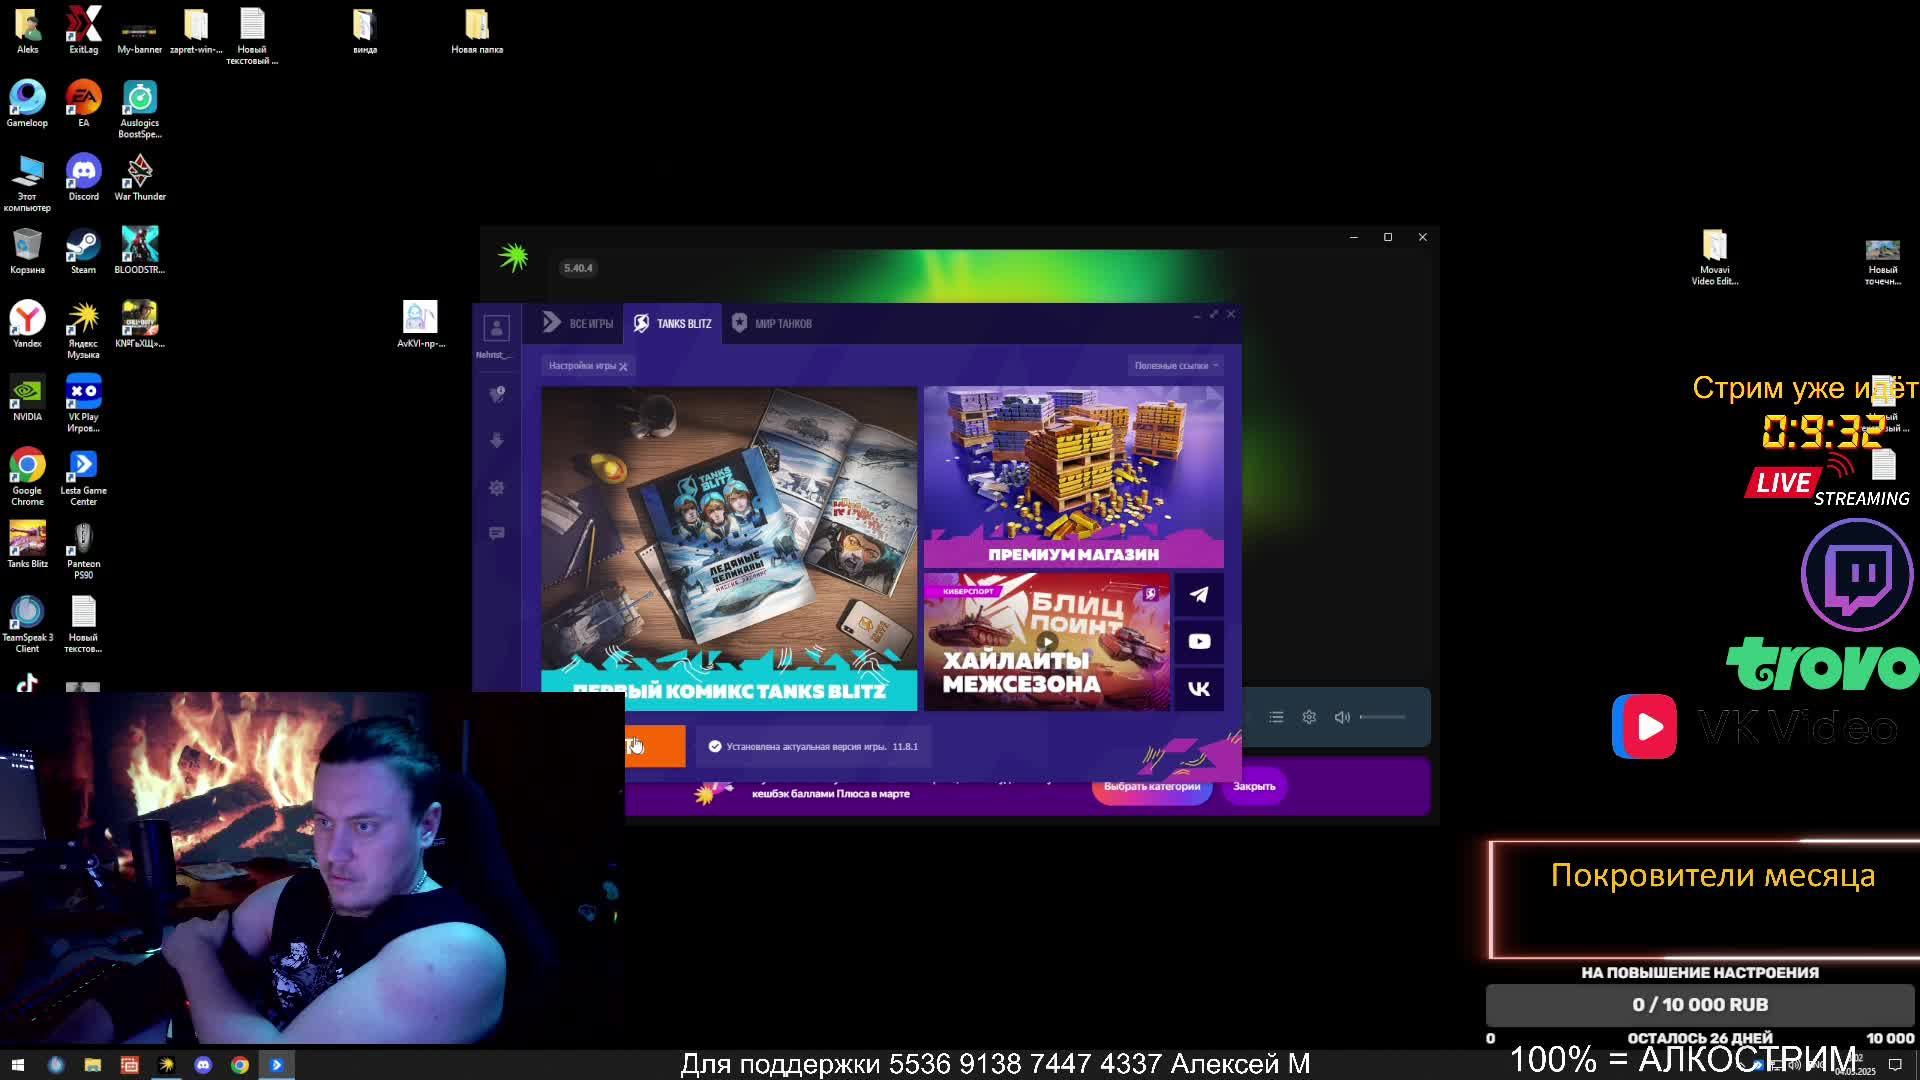Expand the Полезные ссылки dropdown
The height and width of the screenshot is (1080, 1920).
pyautogui.click(x=1175, y=366)
